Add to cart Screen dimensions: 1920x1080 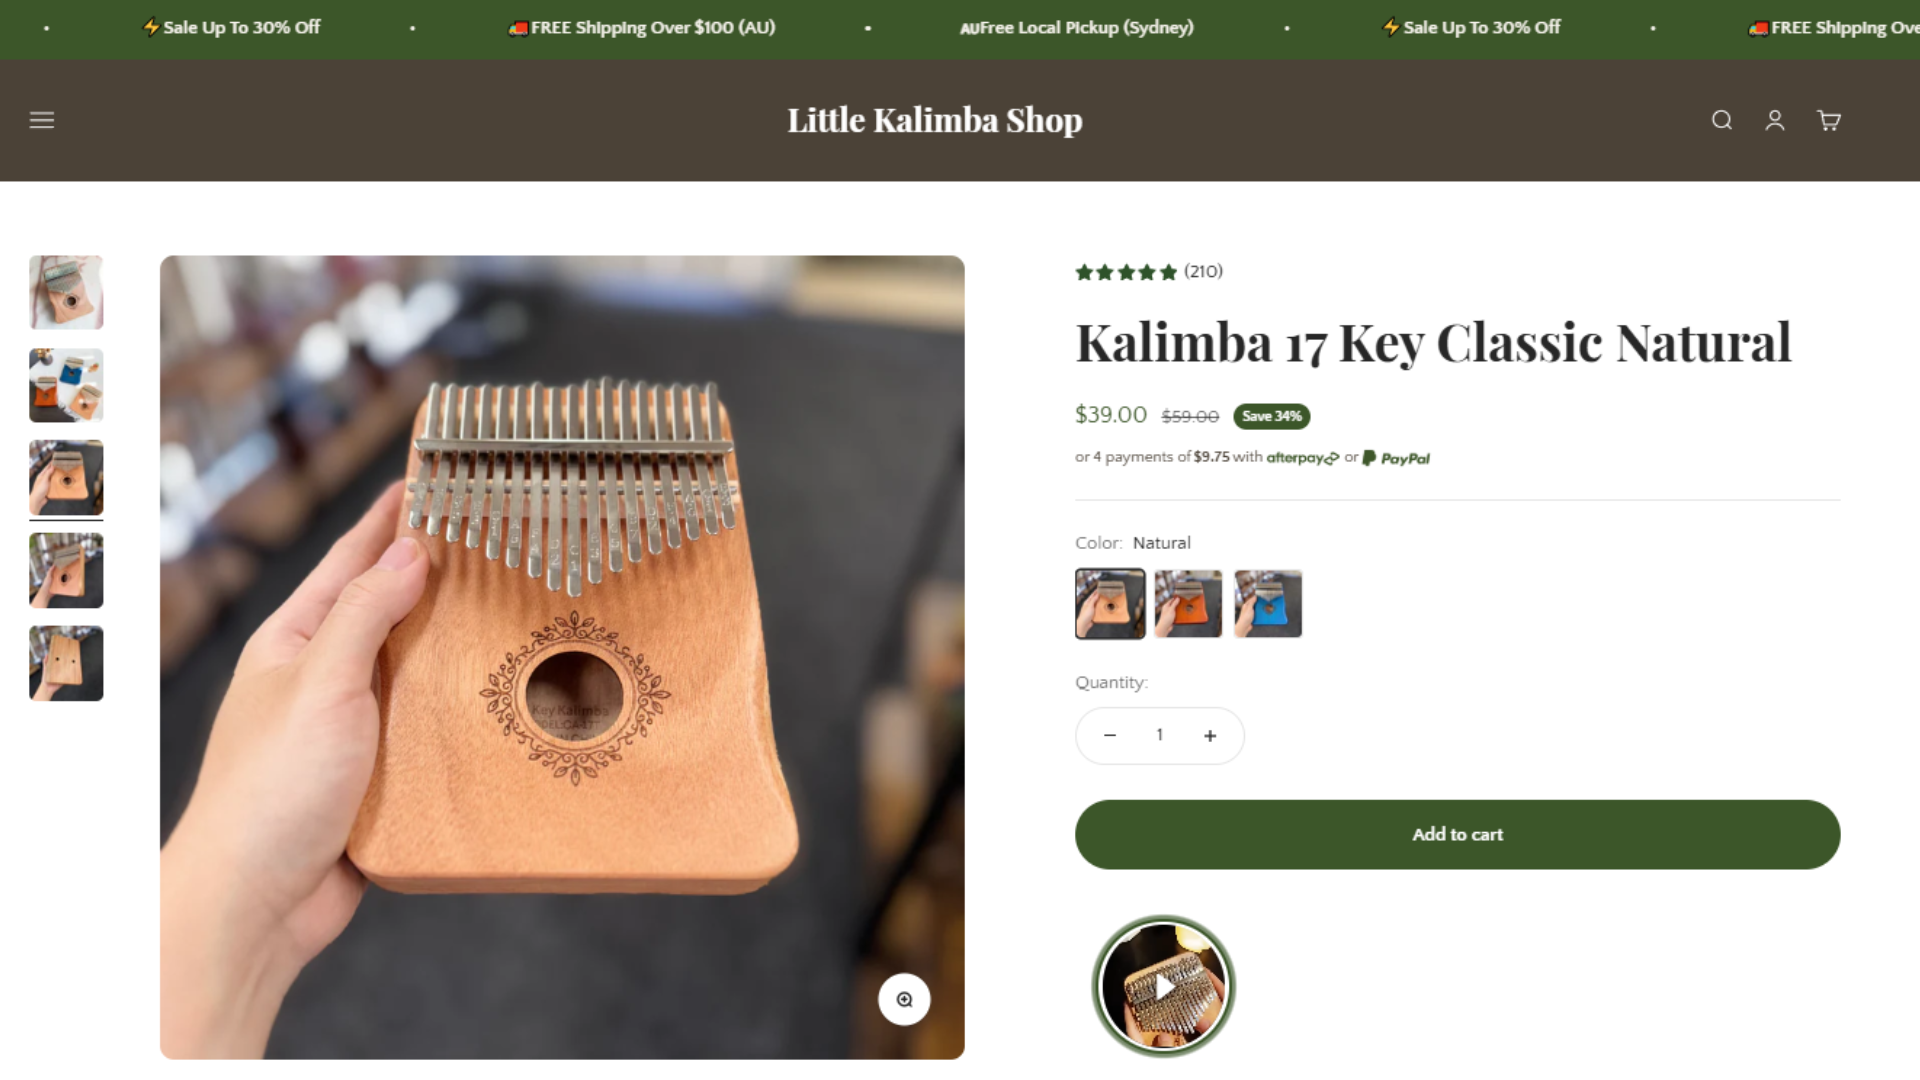pyautogui.click(x=1457, y=834)
